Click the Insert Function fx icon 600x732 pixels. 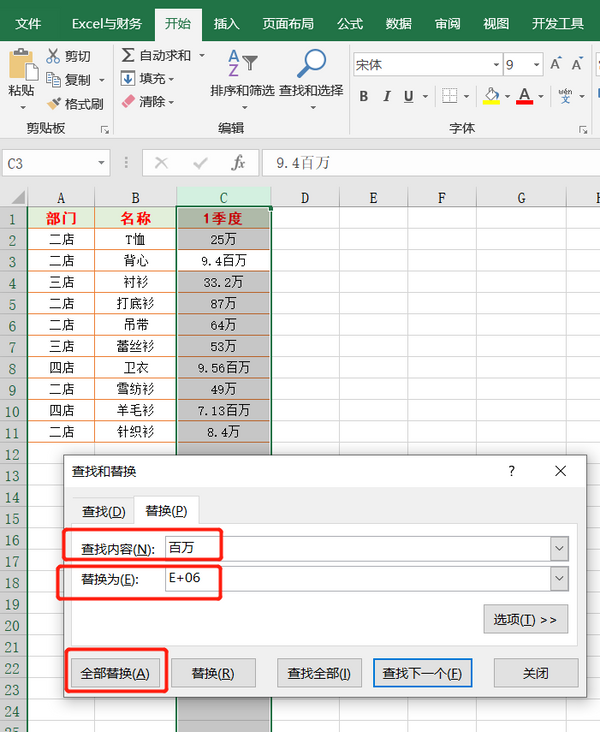tap(238, 163)
